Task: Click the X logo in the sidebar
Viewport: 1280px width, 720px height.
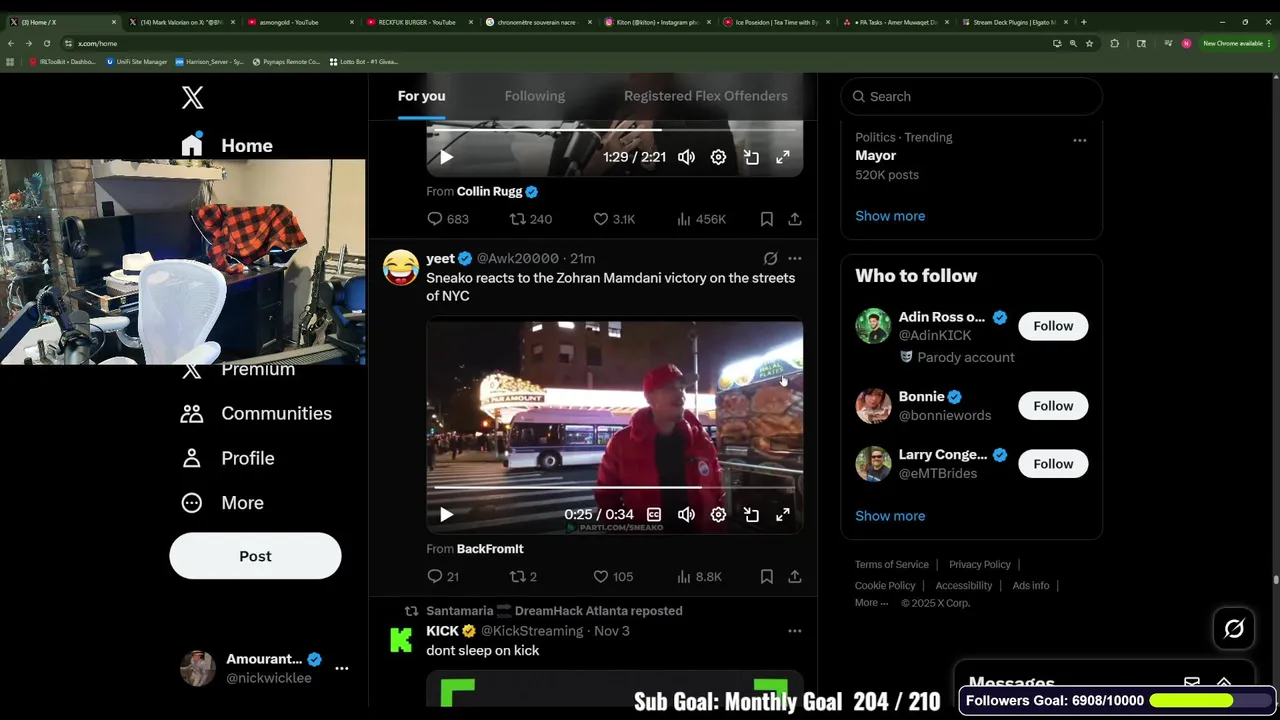Action: click(x=193, y=97)
